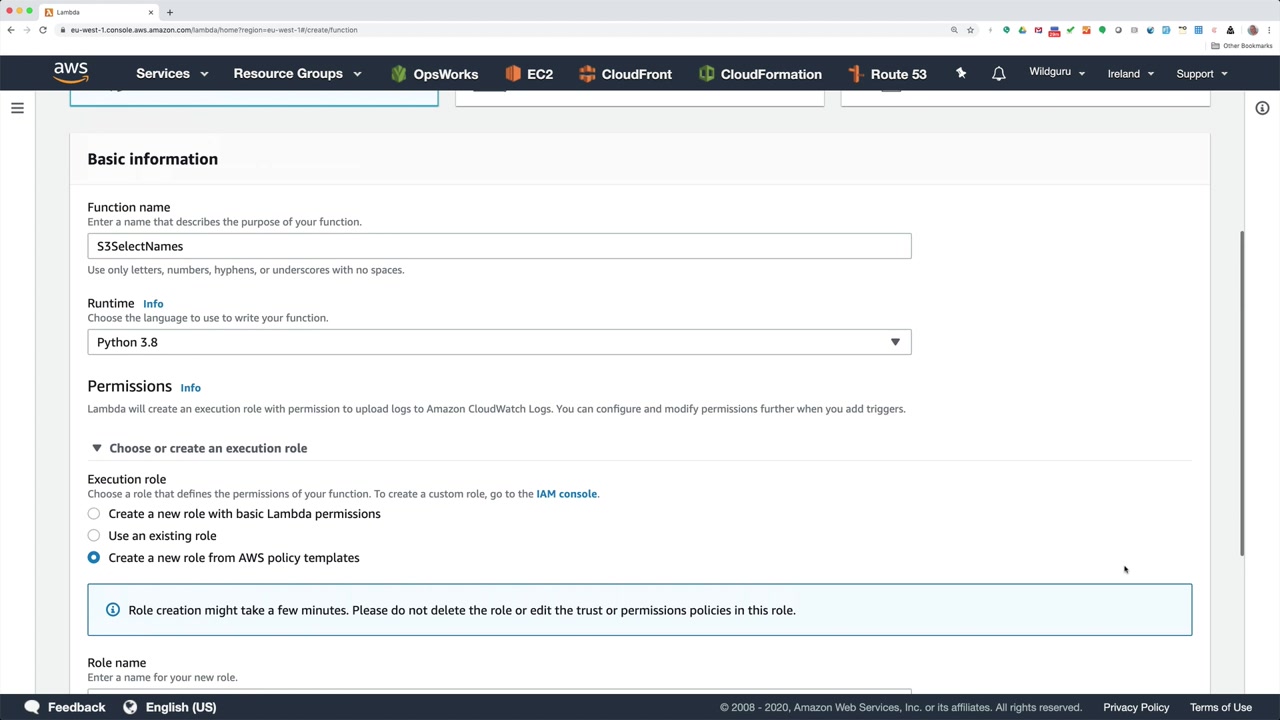Click the pin shortcuts icon in AWS navbar
Viewport: 1280px width, 720px height.
click(x=961, y=73)
